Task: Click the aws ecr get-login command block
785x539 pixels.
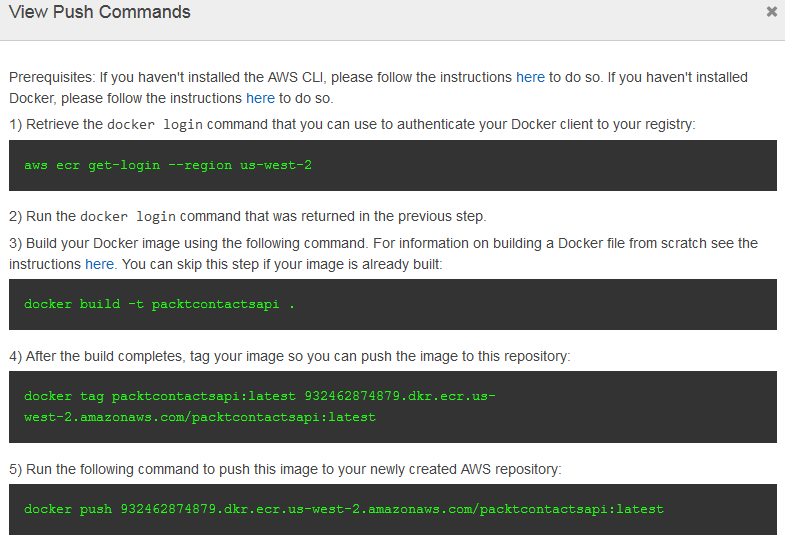Action: (x=392, y=165)
